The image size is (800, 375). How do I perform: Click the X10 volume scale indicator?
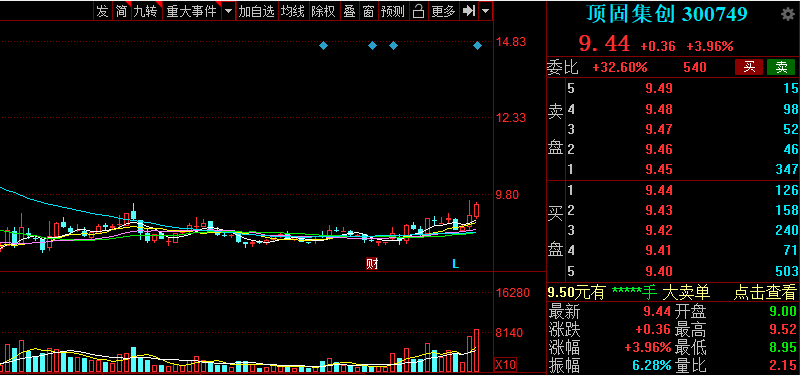(506, 364)
